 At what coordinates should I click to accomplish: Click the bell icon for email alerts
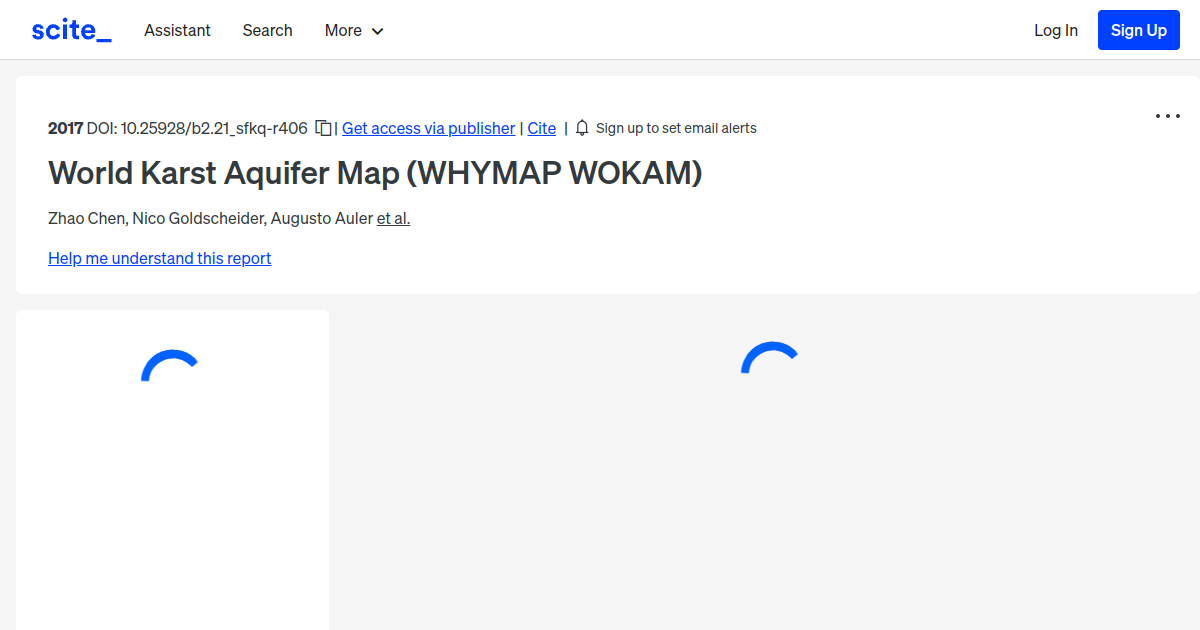pyautogui.click(x=581, y=128)
